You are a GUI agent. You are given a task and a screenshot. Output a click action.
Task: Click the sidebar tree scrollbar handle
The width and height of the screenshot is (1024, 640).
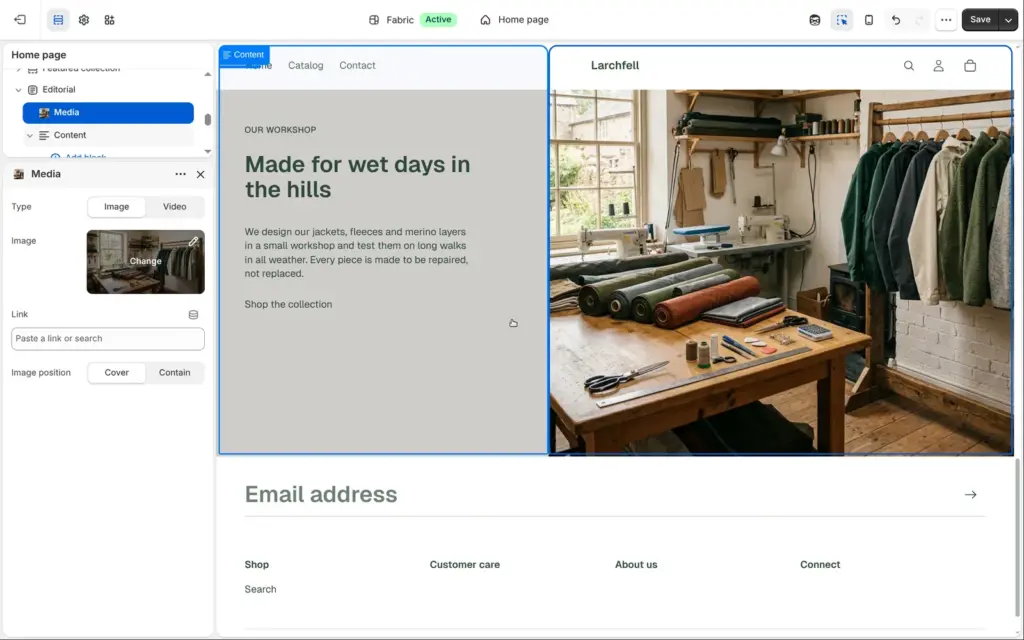click(x=208, y=120)
